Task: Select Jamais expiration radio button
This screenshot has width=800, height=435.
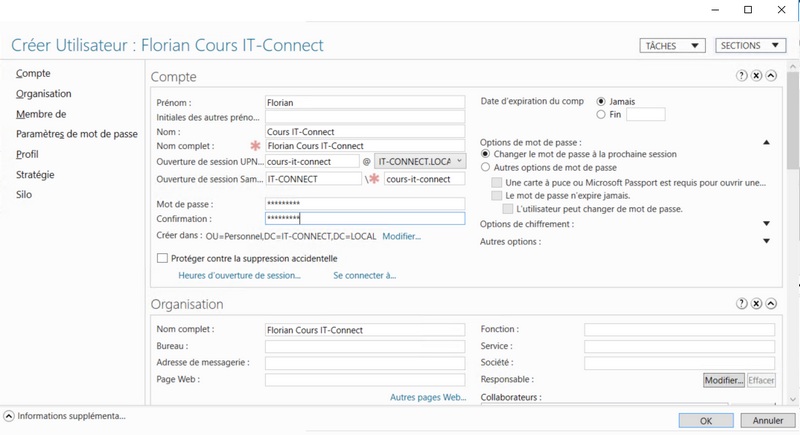Action: pos(601,102)
